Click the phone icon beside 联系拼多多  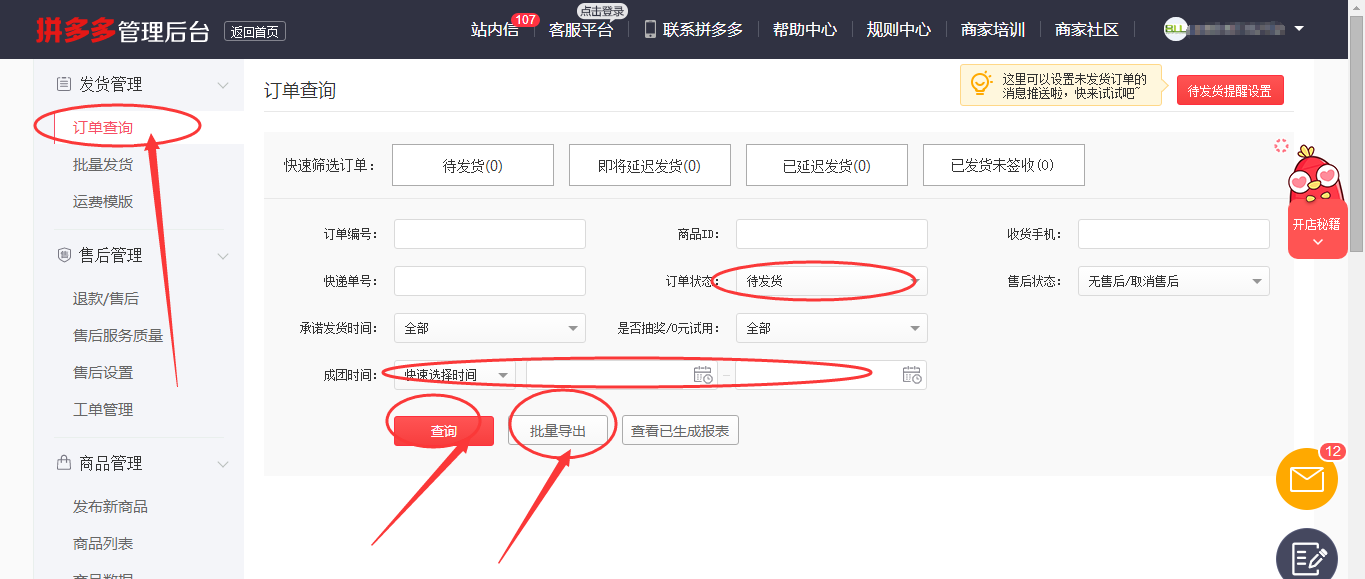[x=650, y=29]
